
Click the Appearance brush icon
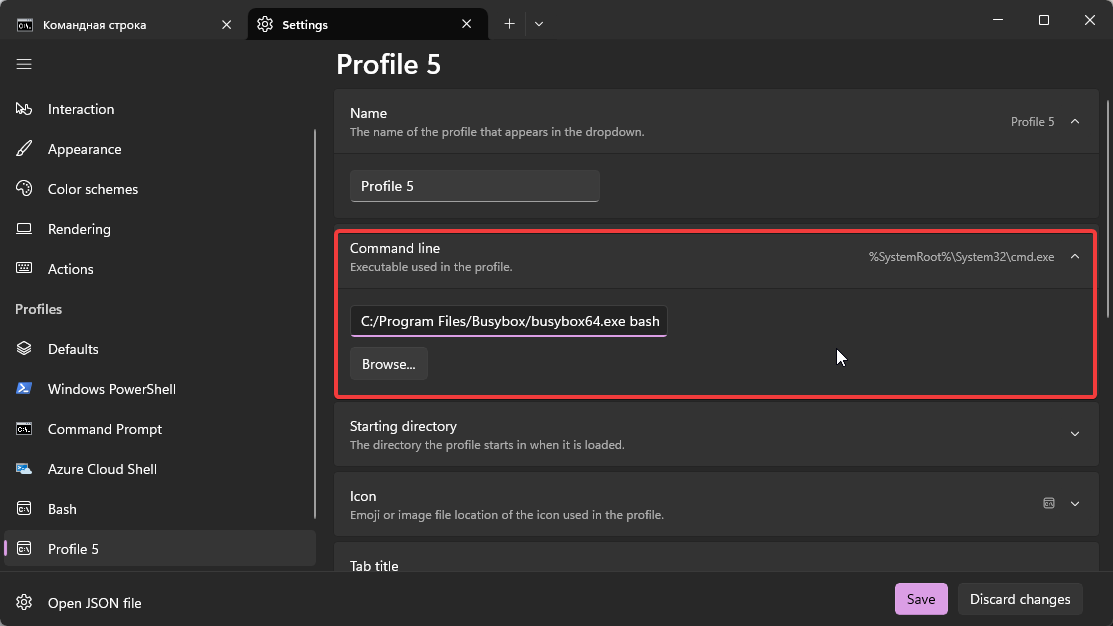(25, 149)
